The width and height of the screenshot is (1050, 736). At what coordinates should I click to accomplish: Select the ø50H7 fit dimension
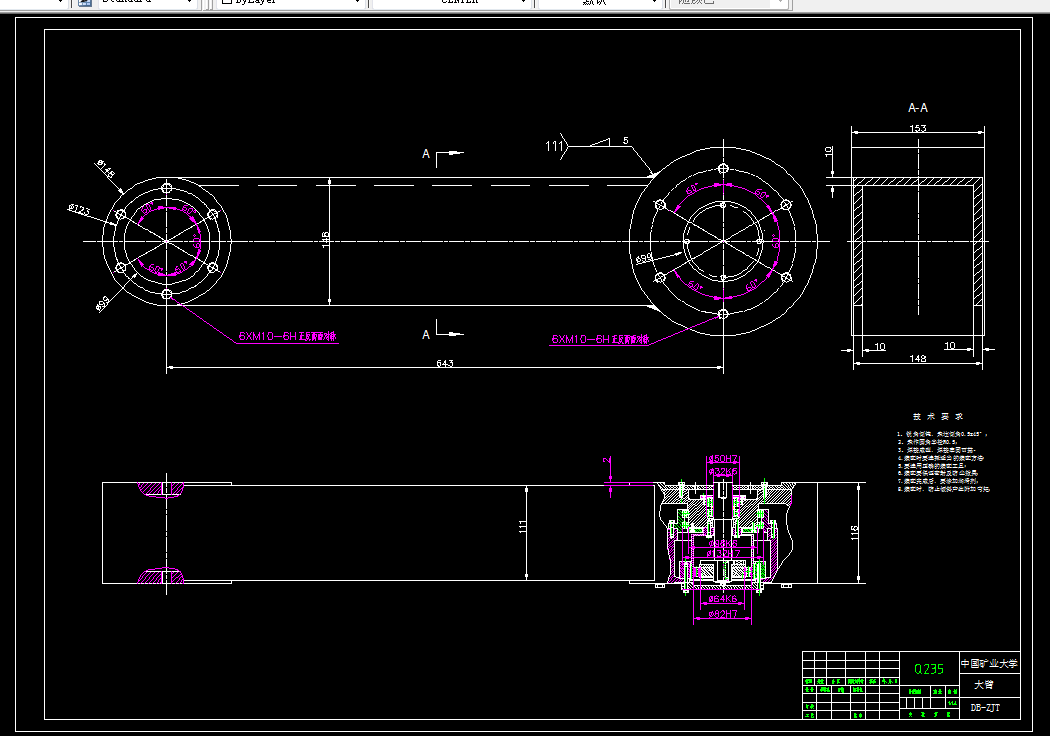point(723,459)
